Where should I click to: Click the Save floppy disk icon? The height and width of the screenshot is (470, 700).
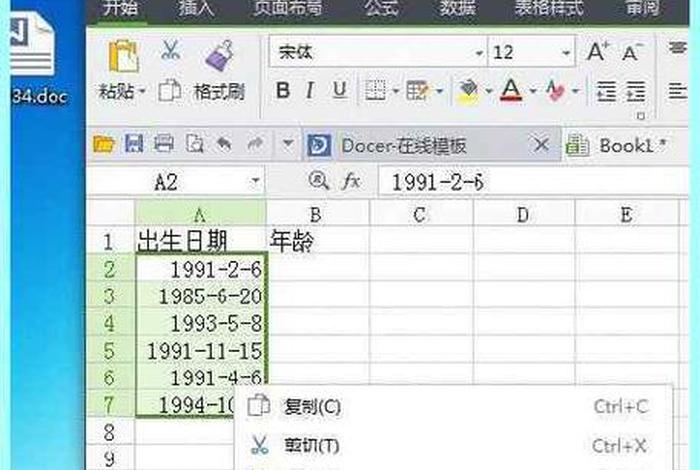tap(134, 145)
